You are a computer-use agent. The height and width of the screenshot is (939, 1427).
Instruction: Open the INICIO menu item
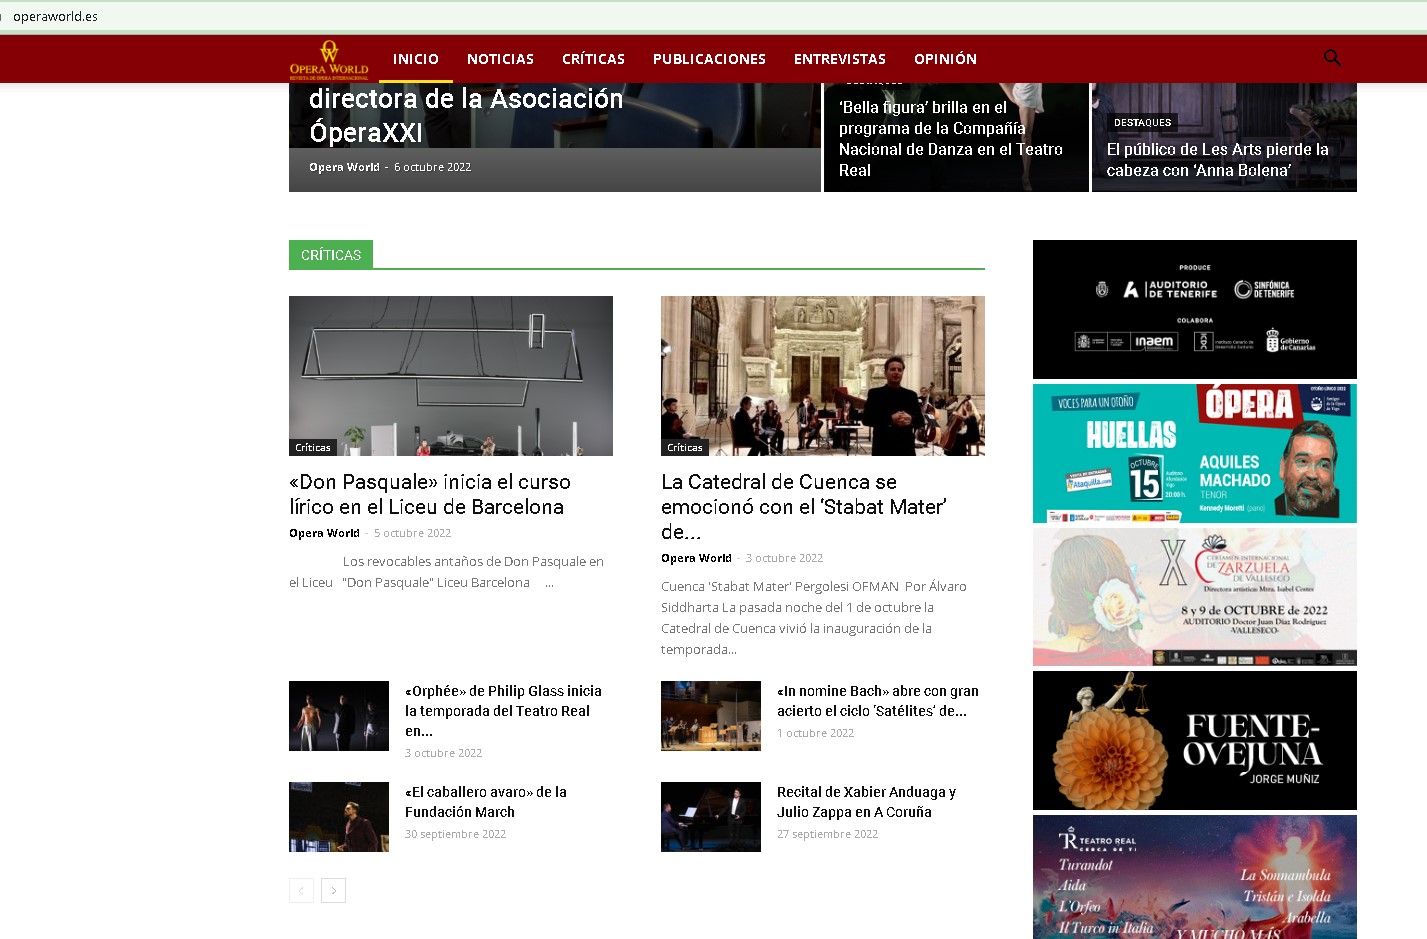point(416,59)
